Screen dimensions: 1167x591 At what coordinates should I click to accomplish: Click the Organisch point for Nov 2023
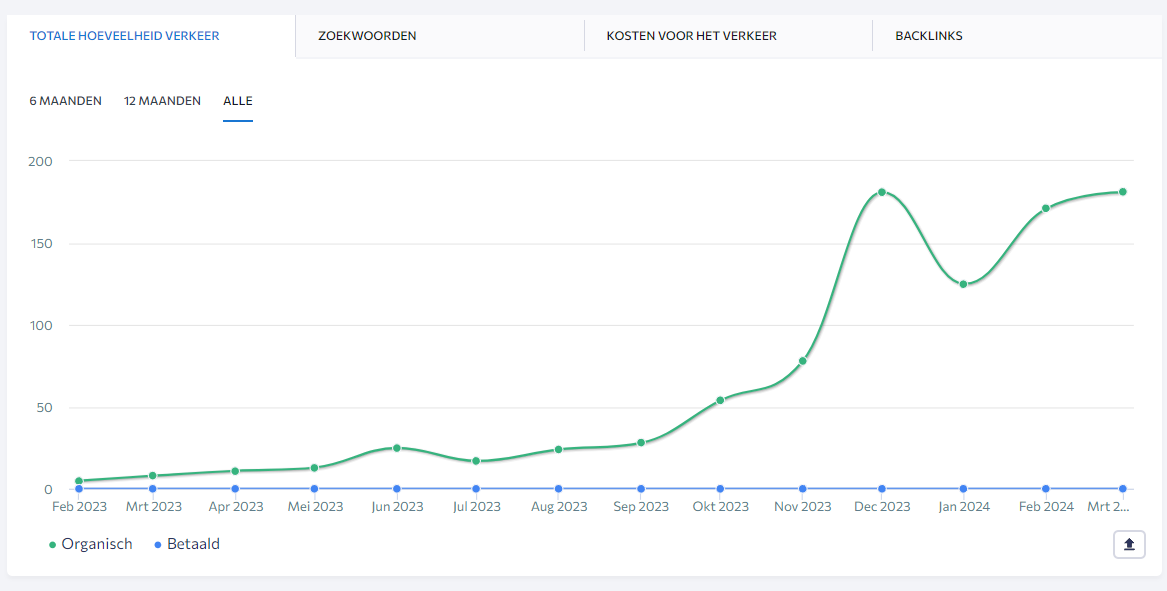click(x=802, y=361)
